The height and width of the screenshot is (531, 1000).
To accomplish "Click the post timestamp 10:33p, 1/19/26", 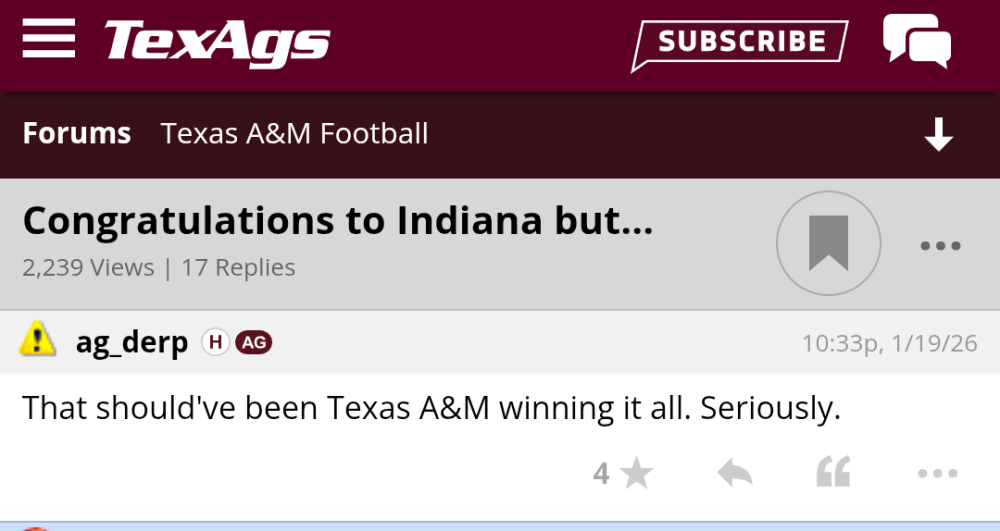I will [889, 344].
